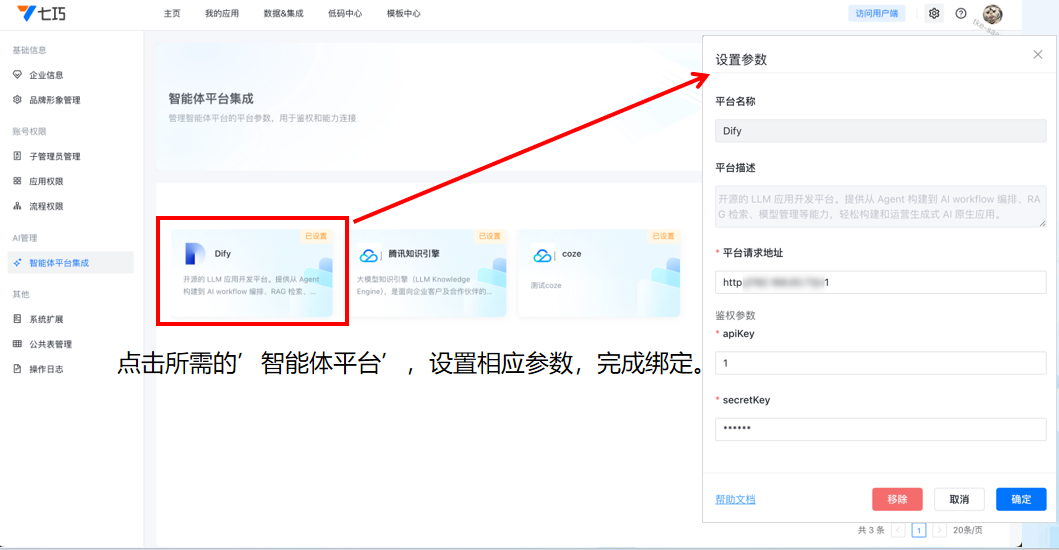This screenshot has width=1059, height=550.
Task: Click the 子管理员管理 sidebar icon
Action: click(x=18, y=155)
